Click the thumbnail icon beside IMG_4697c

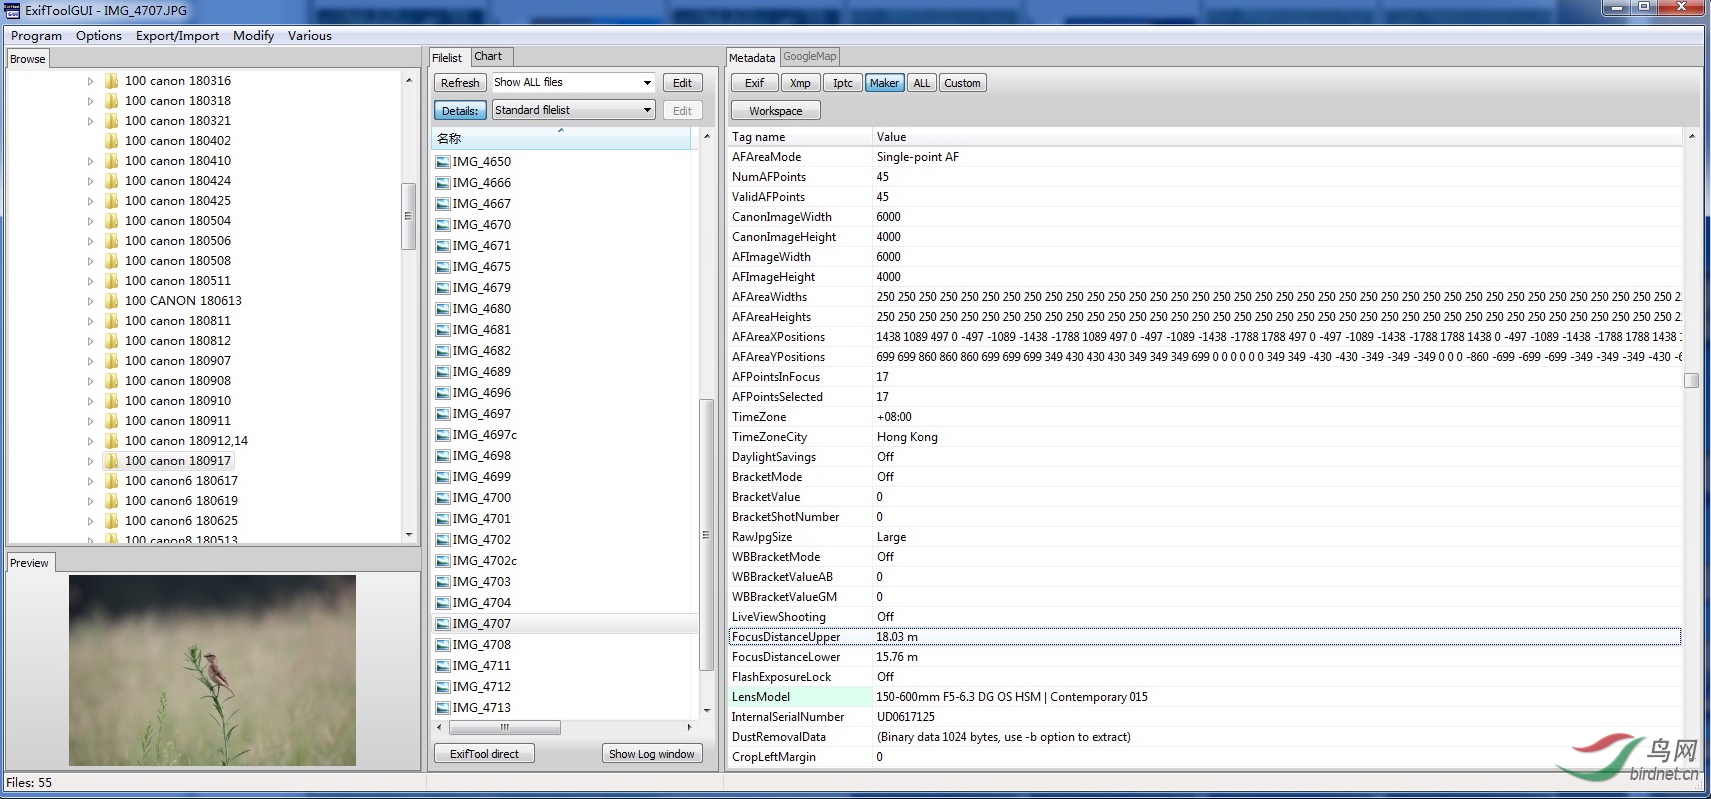tap(443, 435)
